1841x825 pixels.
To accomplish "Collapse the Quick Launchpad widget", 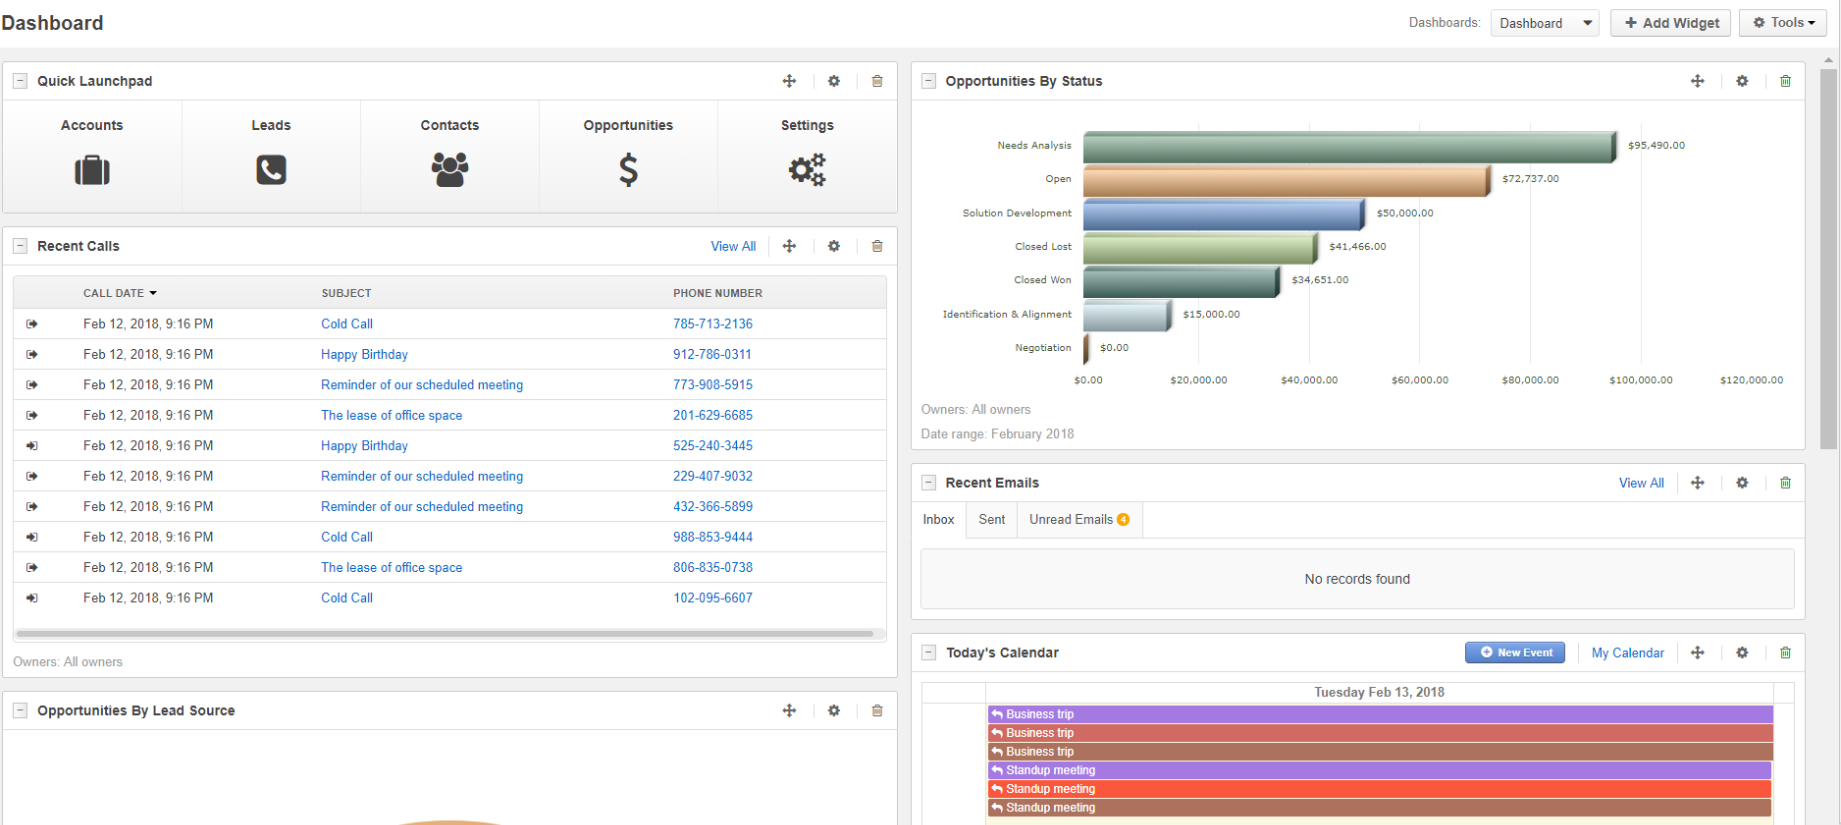I will (20, 81).
